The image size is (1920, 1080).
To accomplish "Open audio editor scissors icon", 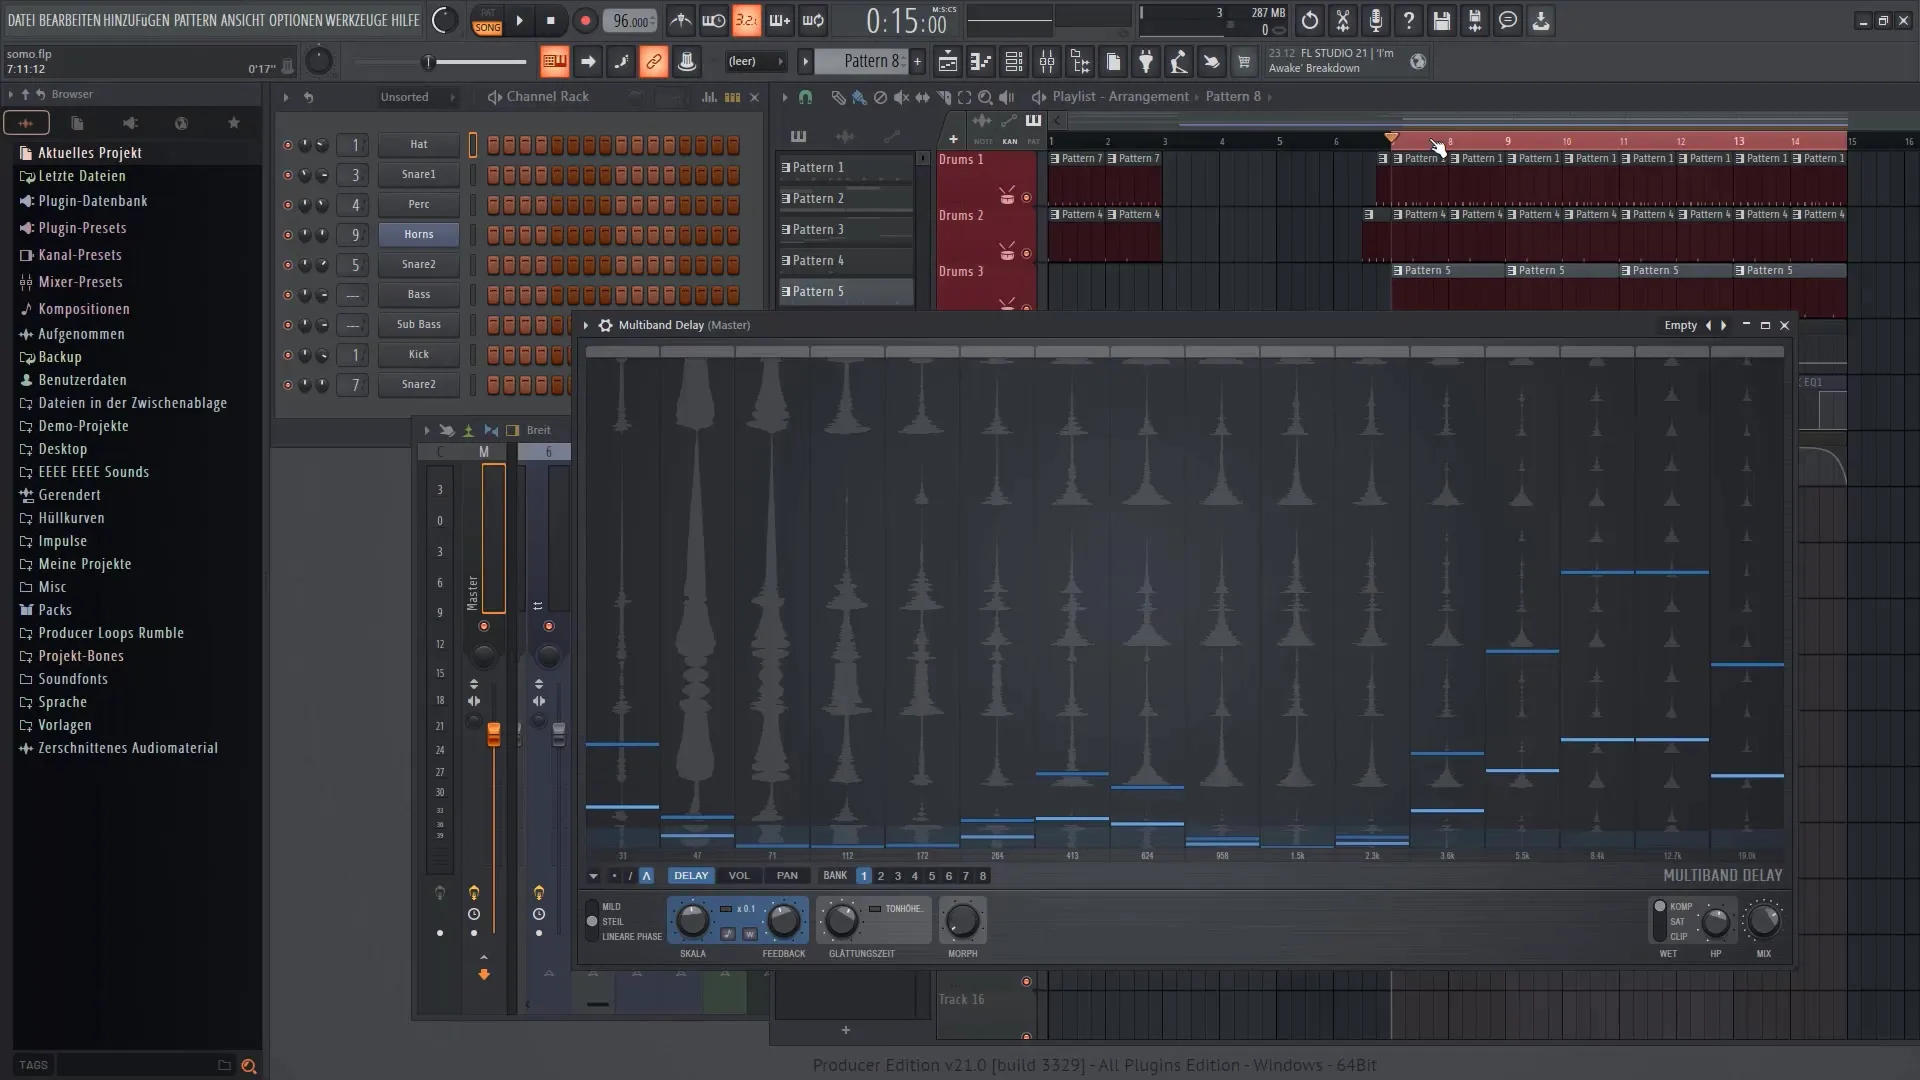I will (1343, 20).
